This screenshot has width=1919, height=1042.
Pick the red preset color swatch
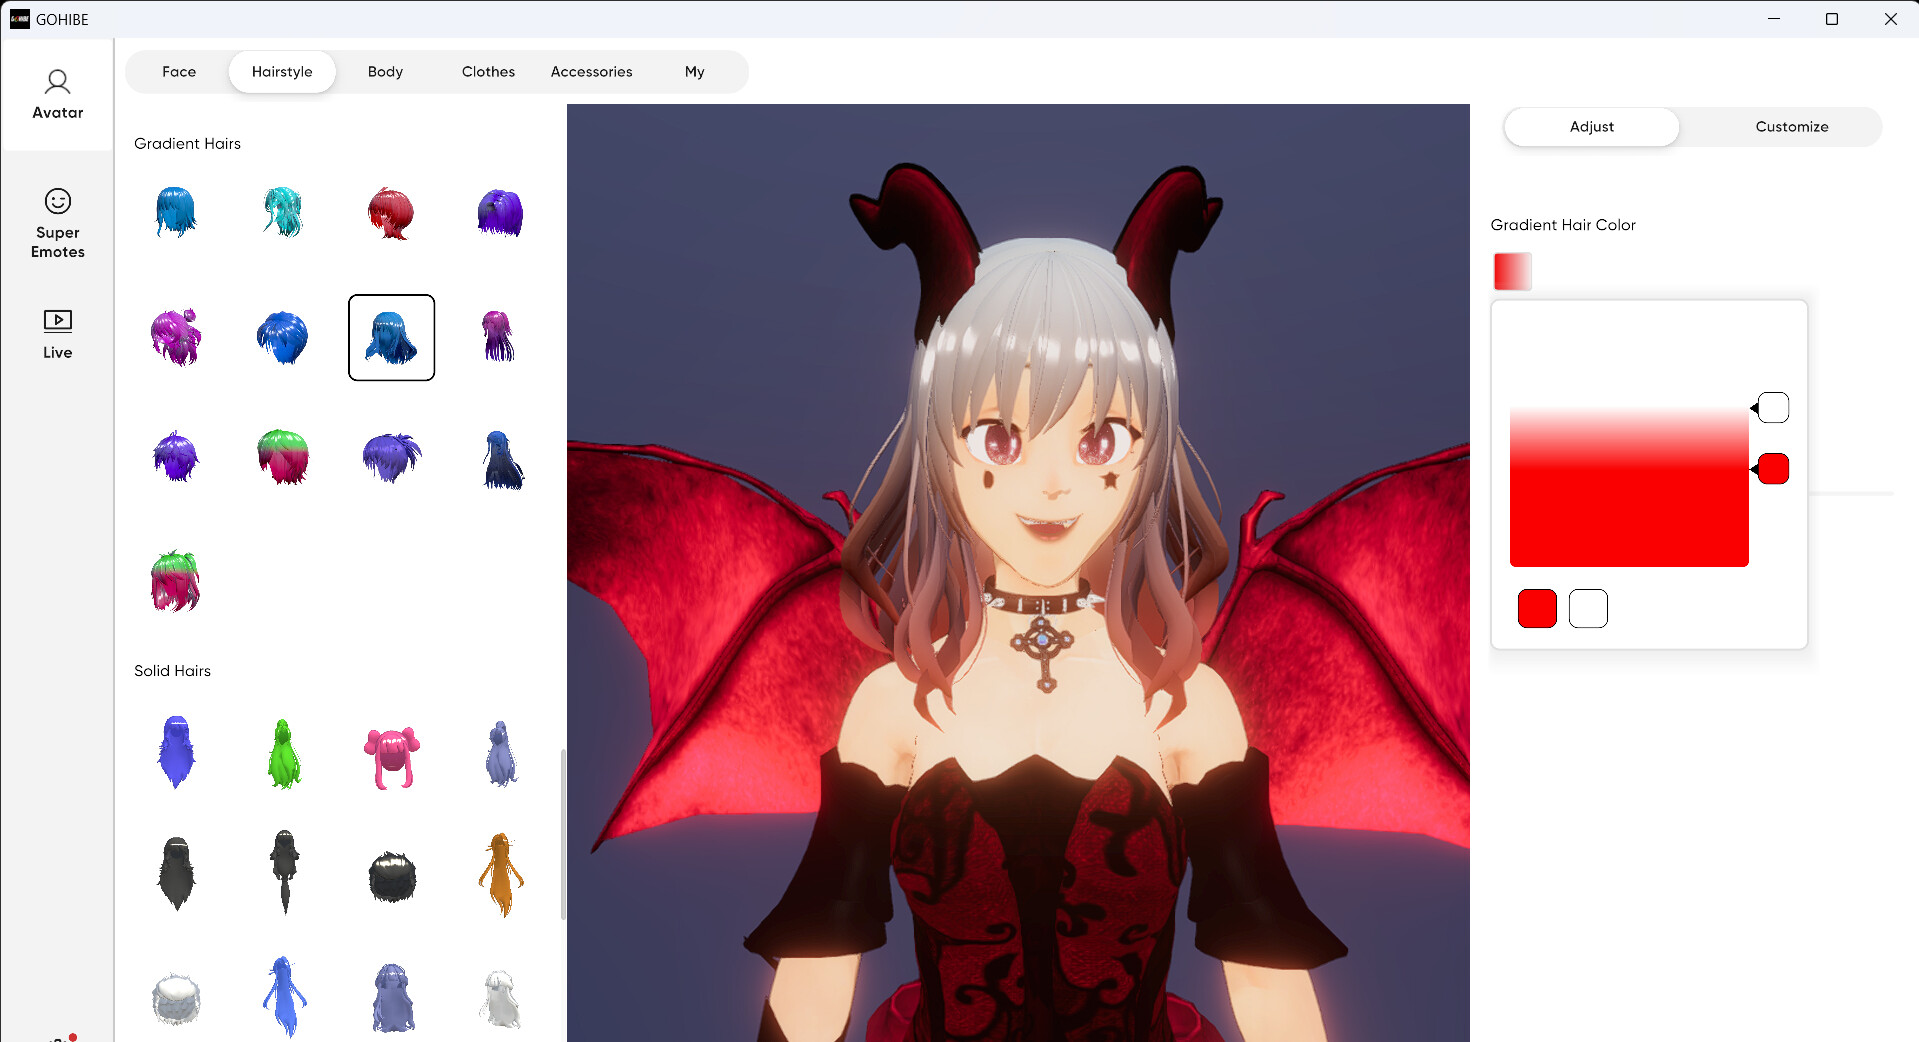(1537, 609)
